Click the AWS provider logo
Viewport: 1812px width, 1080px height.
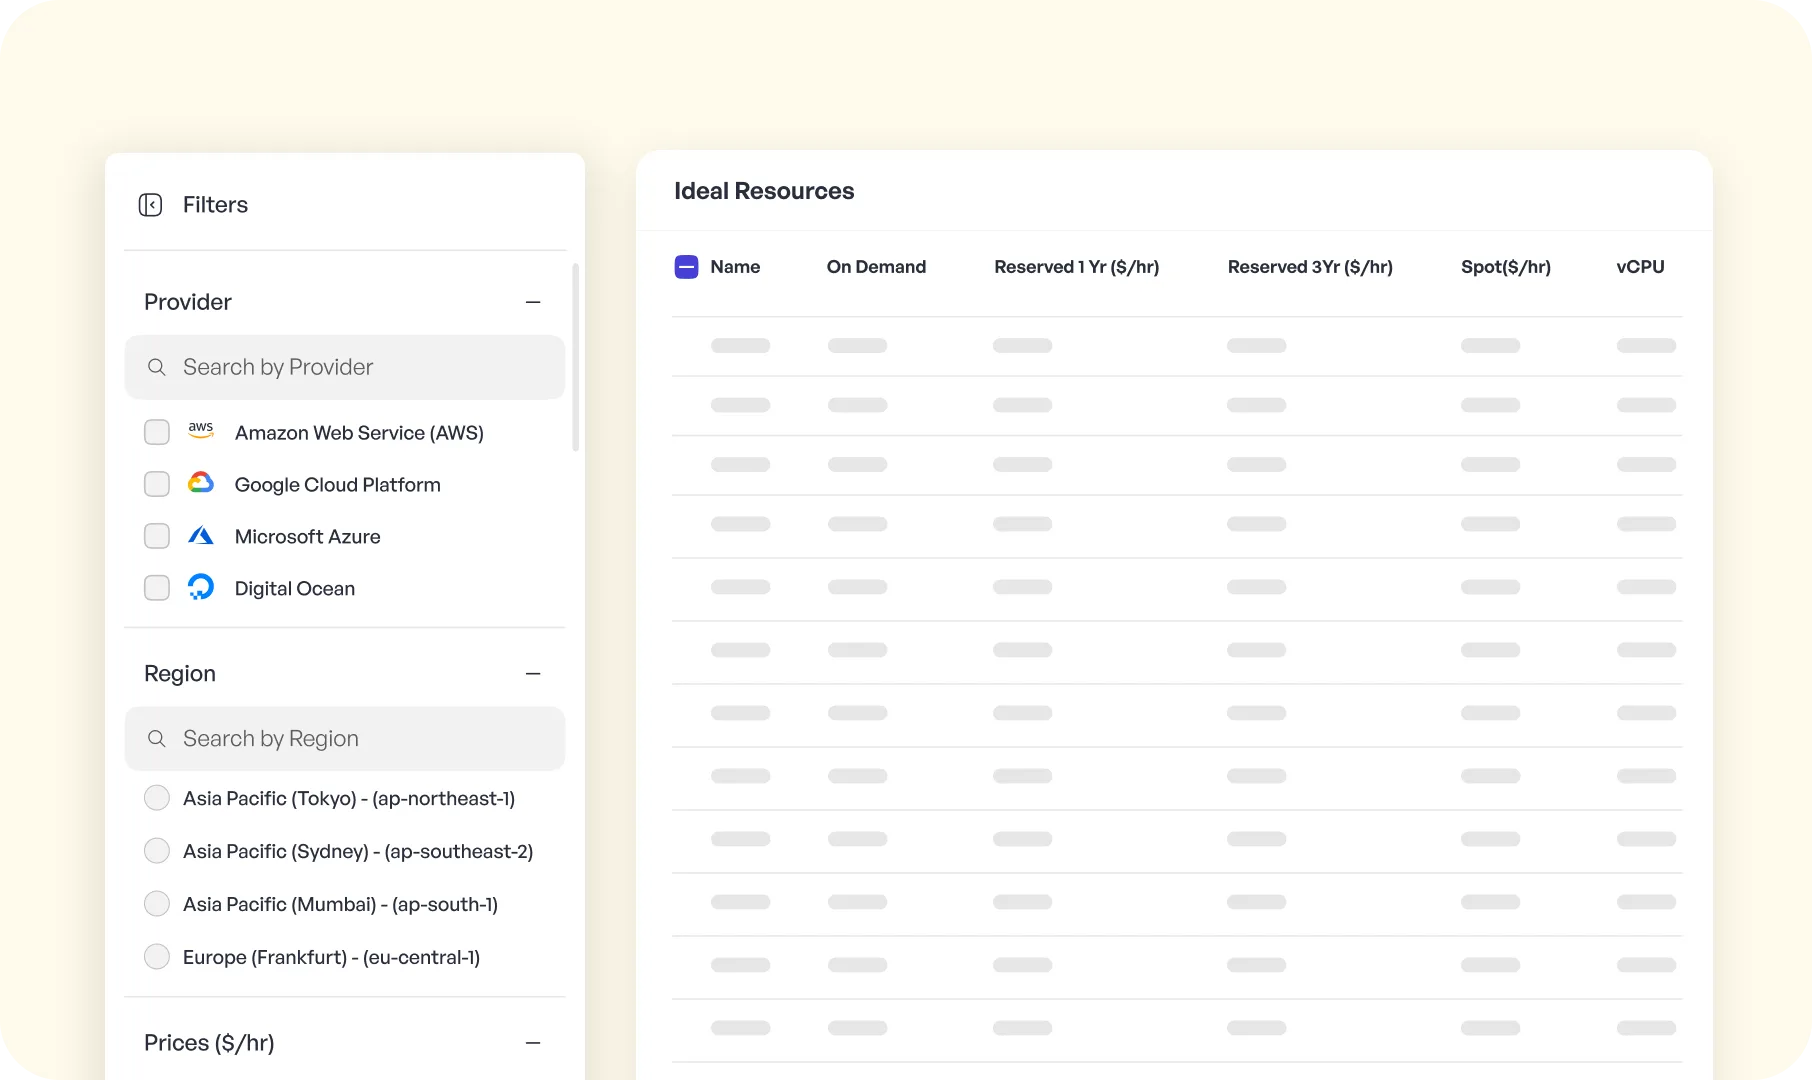pyautogui.click(x=201, y=431)
